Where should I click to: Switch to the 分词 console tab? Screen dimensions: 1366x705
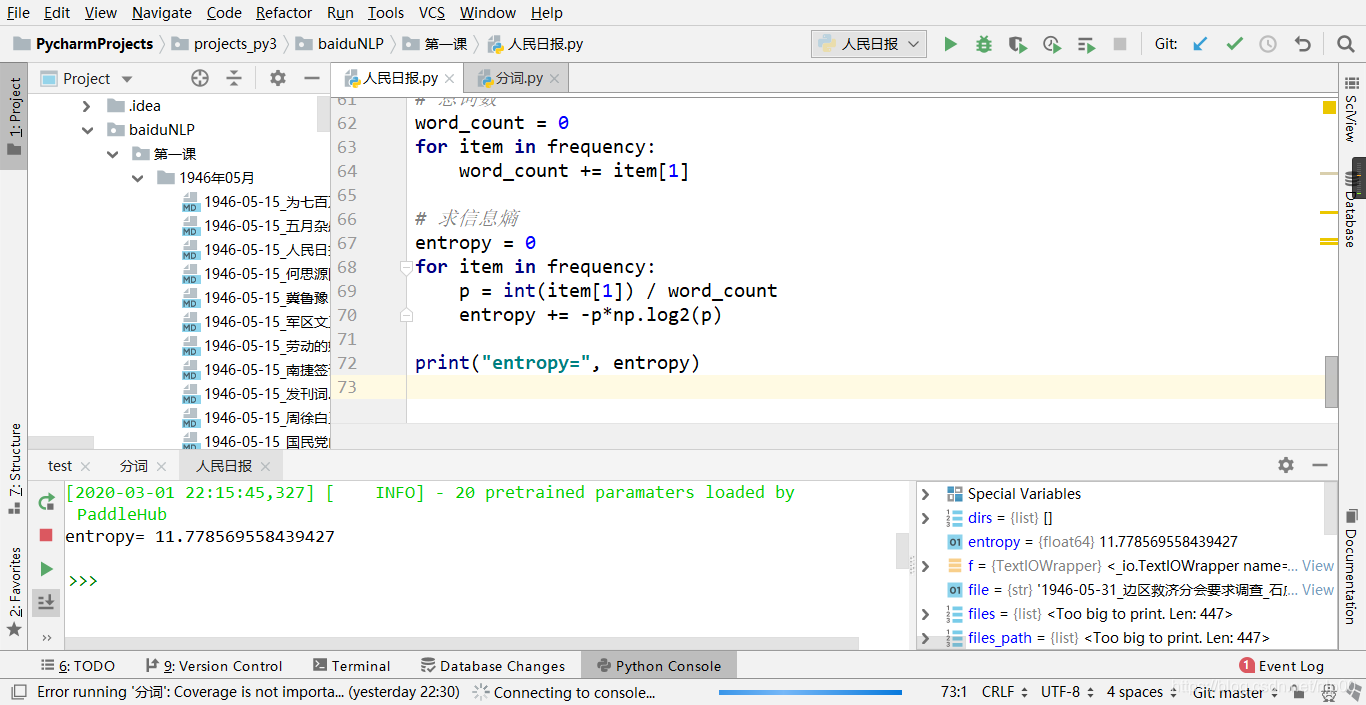coord(134,466)
